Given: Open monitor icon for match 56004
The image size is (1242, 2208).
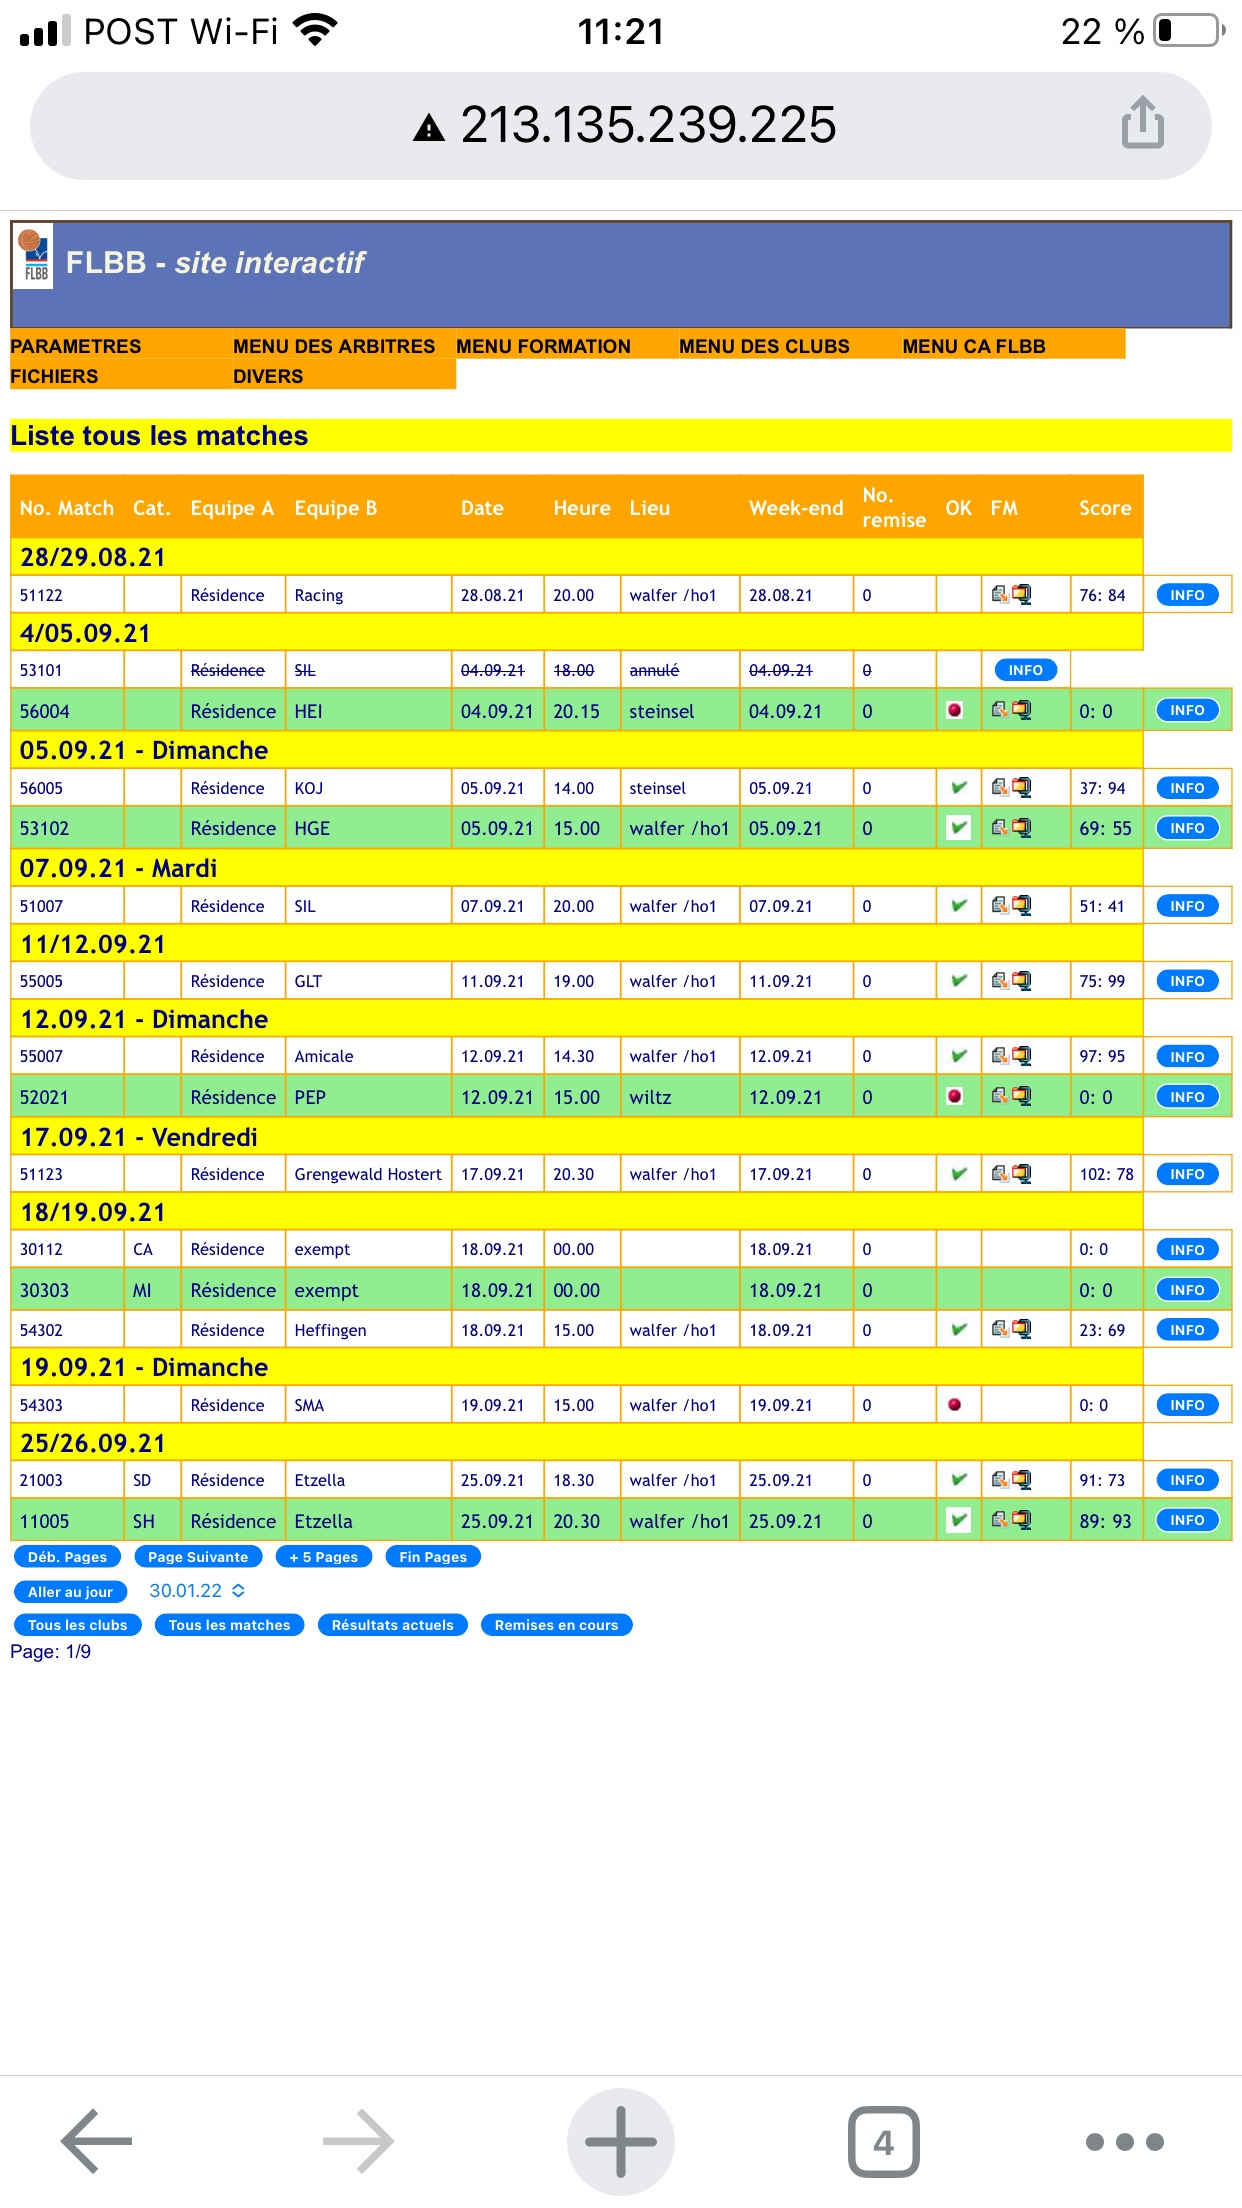Looking at the screenshot, I should [1021, 710].
